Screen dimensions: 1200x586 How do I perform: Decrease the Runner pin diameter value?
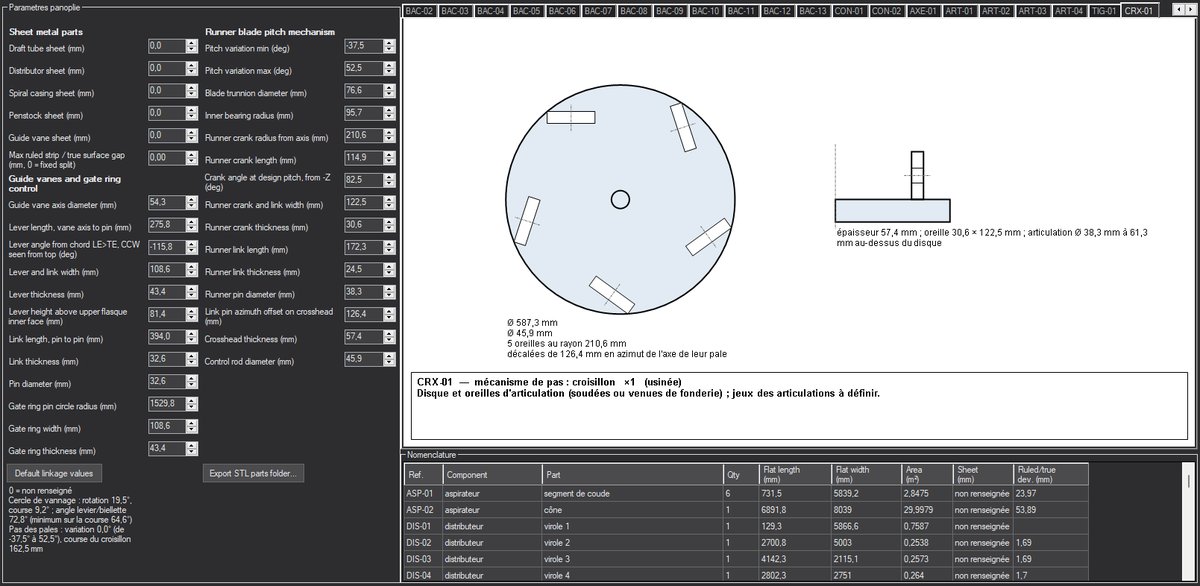(x=389, y=297)
